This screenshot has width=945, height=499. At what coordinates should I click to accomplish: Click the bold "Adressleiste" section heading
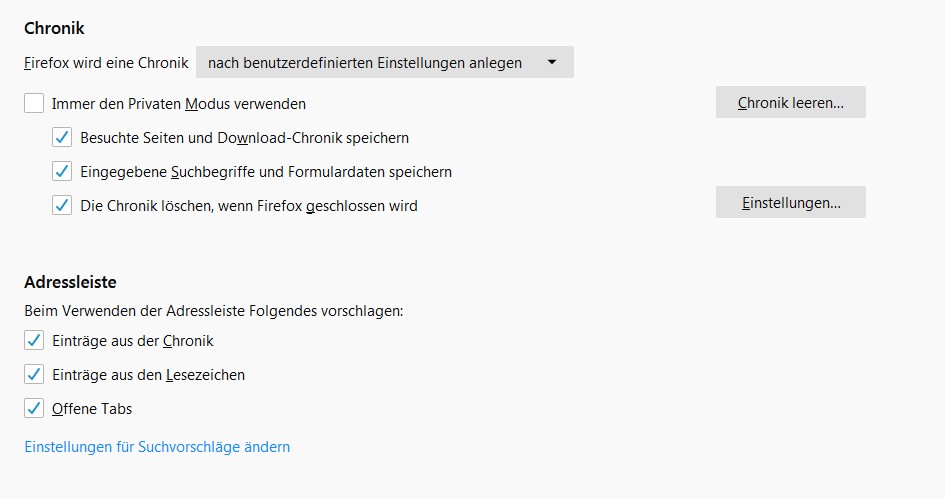70,283
